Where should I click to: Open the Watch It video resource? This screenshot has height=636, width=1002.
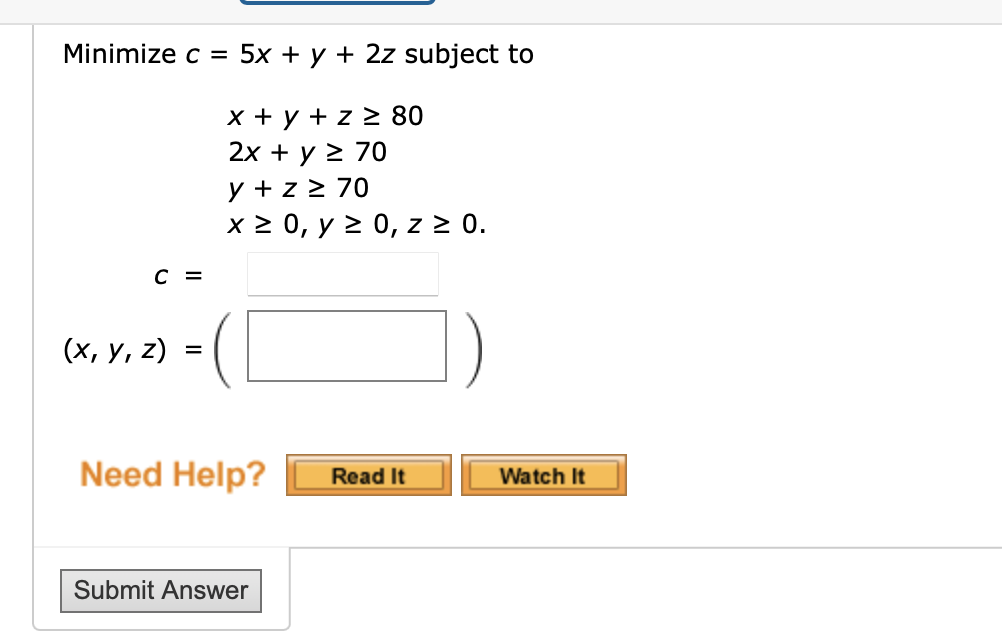pos(543,476)
